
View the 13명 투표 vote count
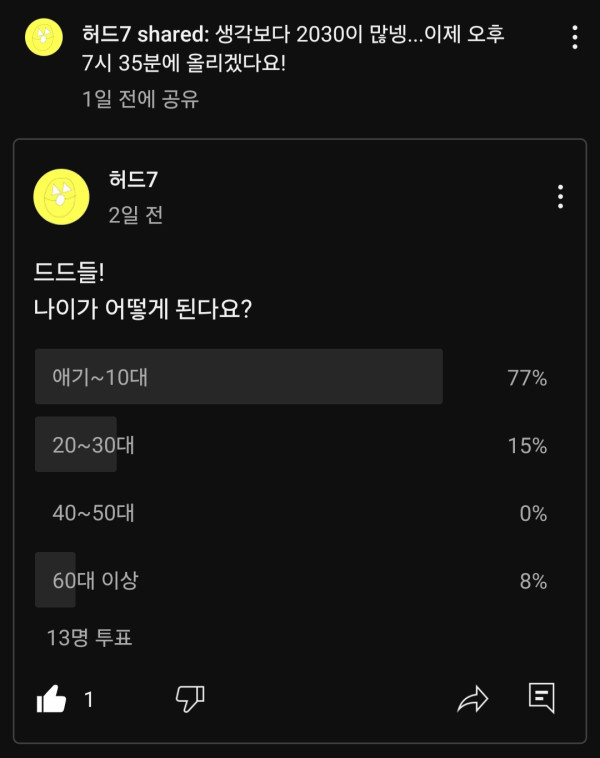click(89, 638)
